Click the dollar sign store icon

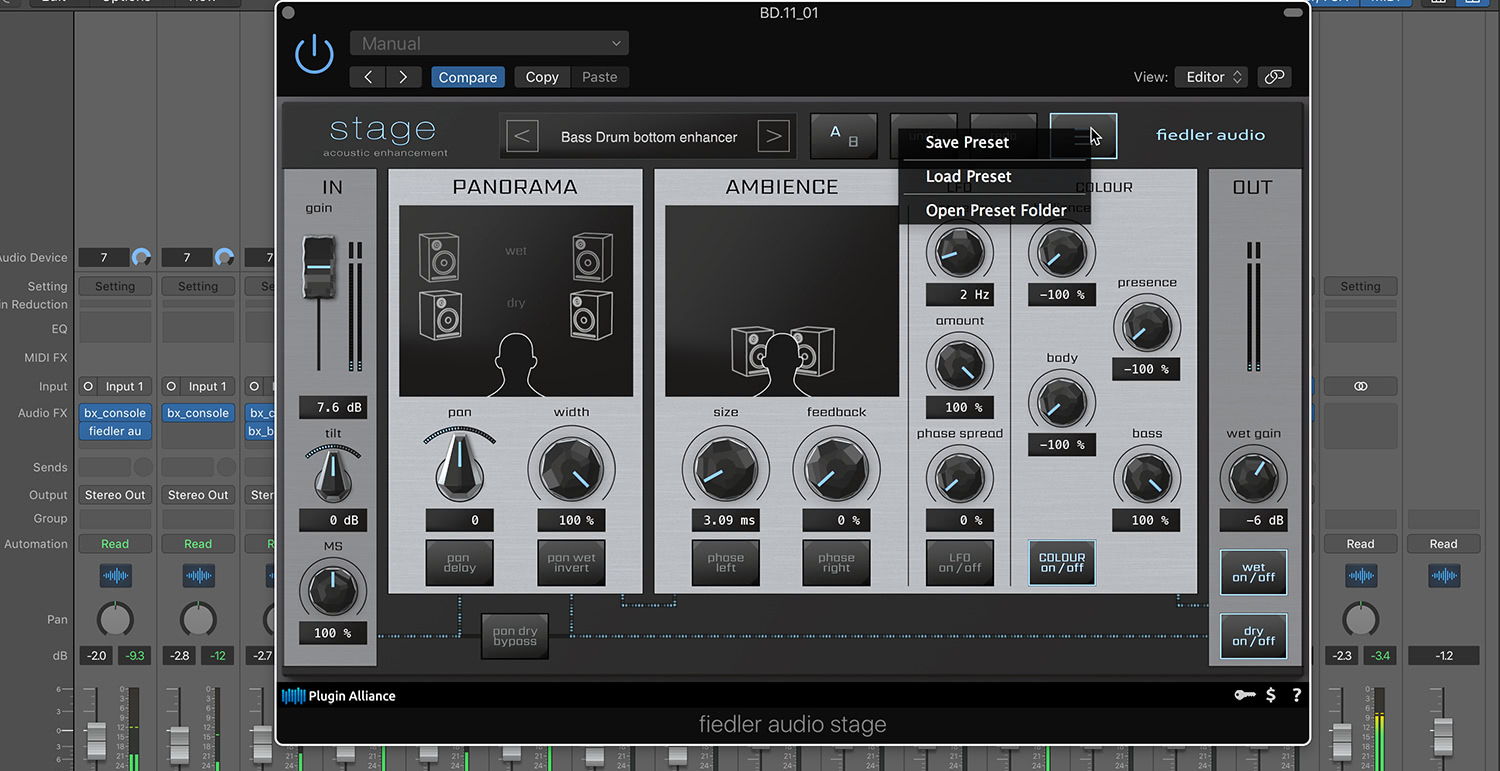tap(1271, 695)
